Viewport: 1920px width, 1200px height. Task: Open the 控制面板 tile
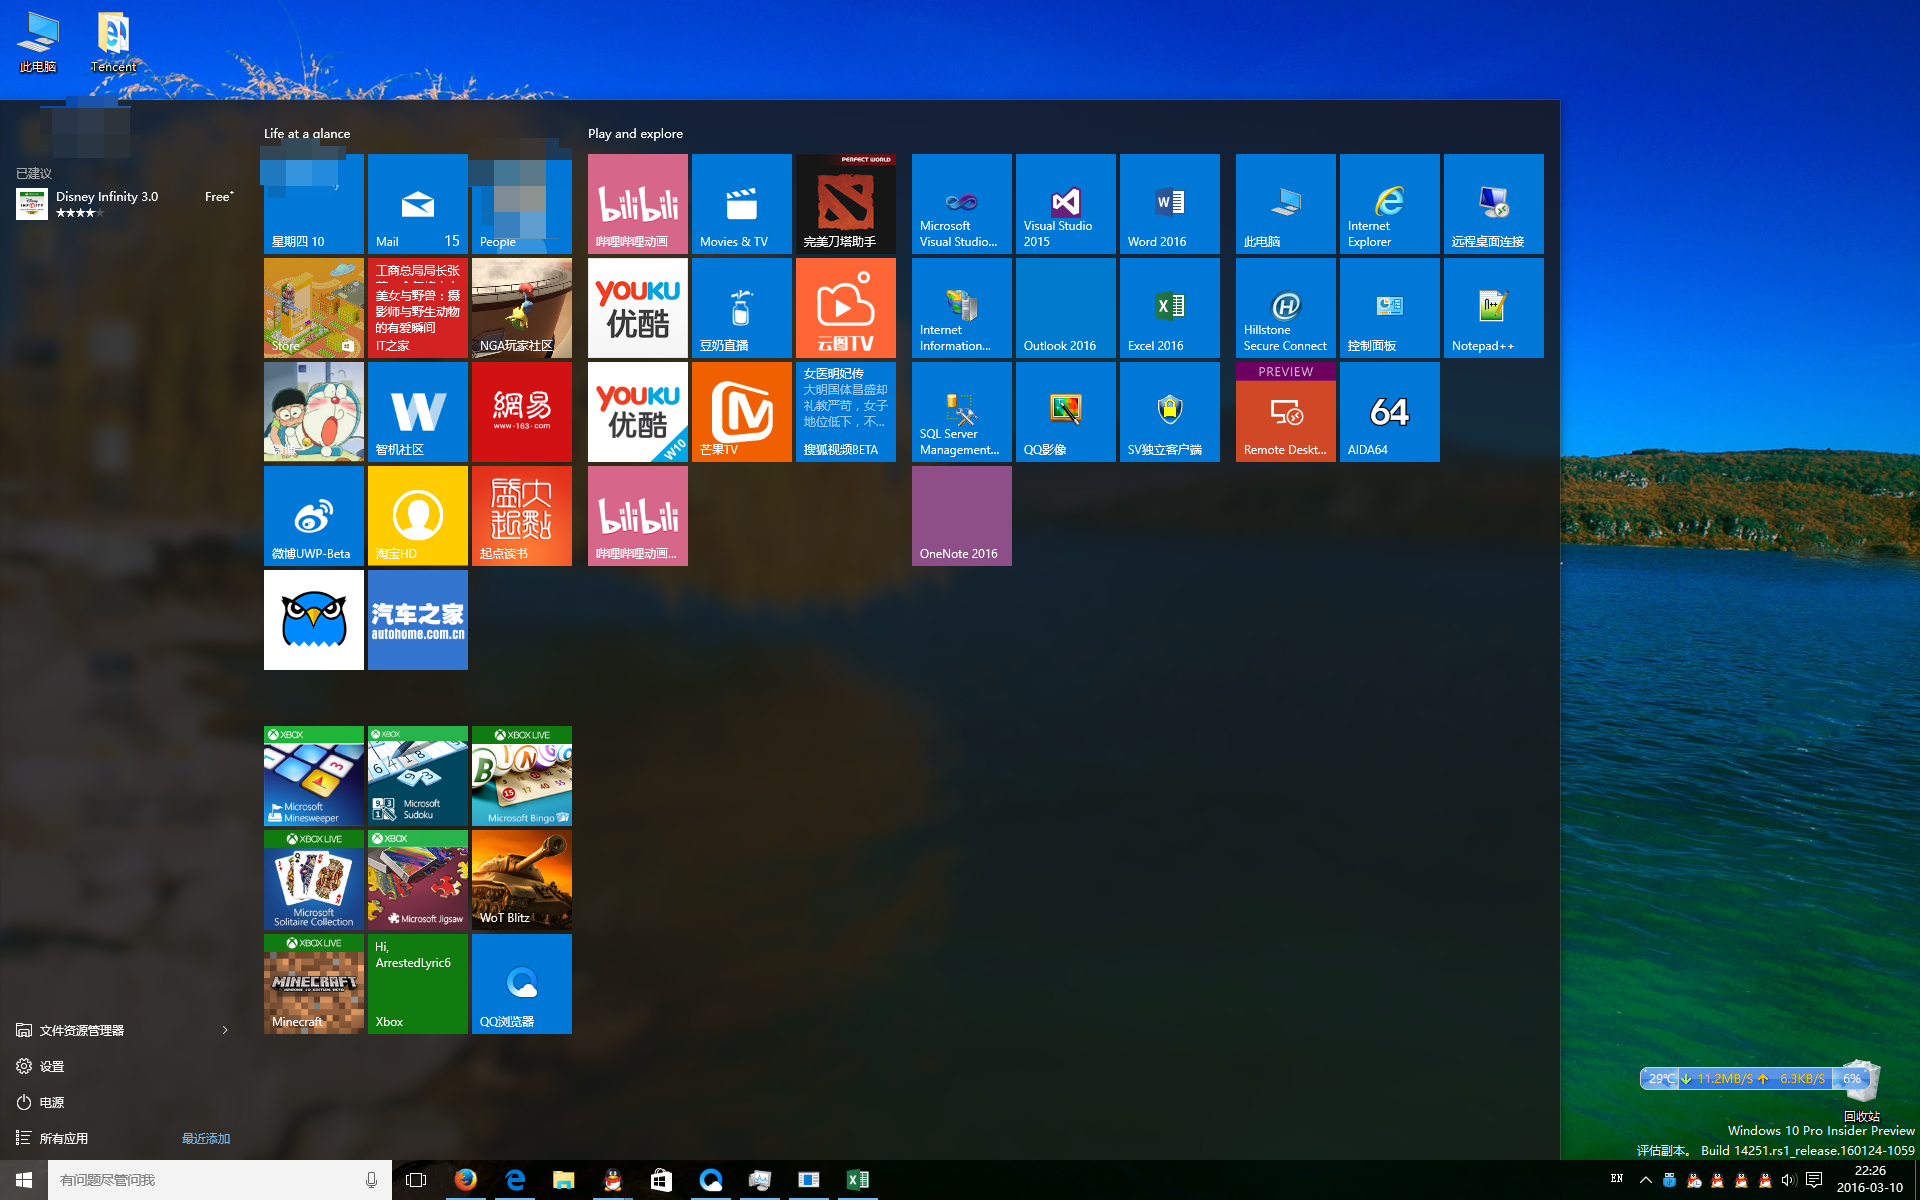[x=1390, y=308]
